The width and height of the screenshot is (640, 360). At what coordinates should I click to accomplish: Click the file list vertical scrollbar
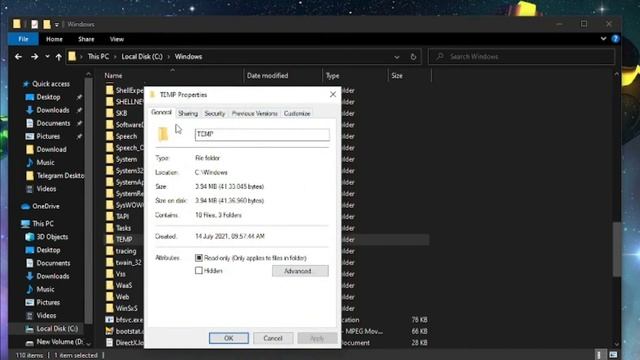point(616,250)
